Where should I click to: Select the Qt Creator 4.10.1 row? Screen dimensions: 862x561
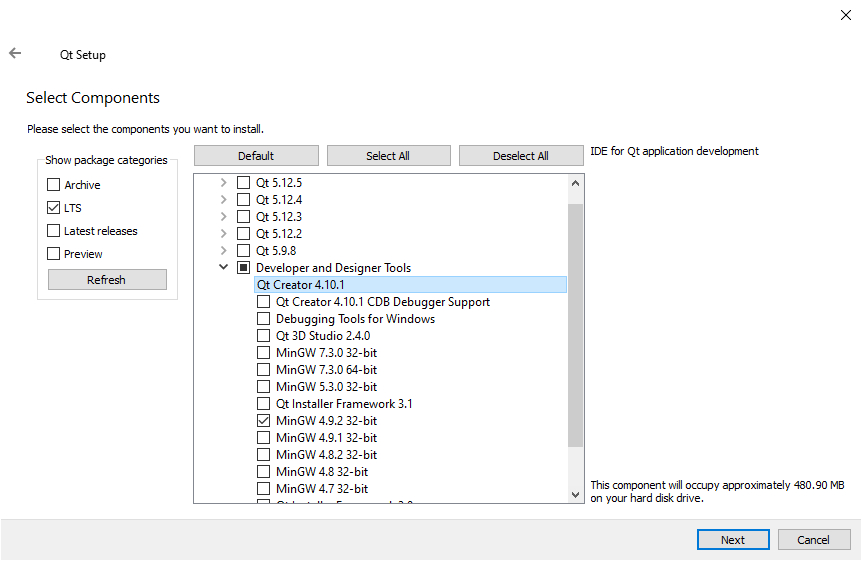[410, 284]
